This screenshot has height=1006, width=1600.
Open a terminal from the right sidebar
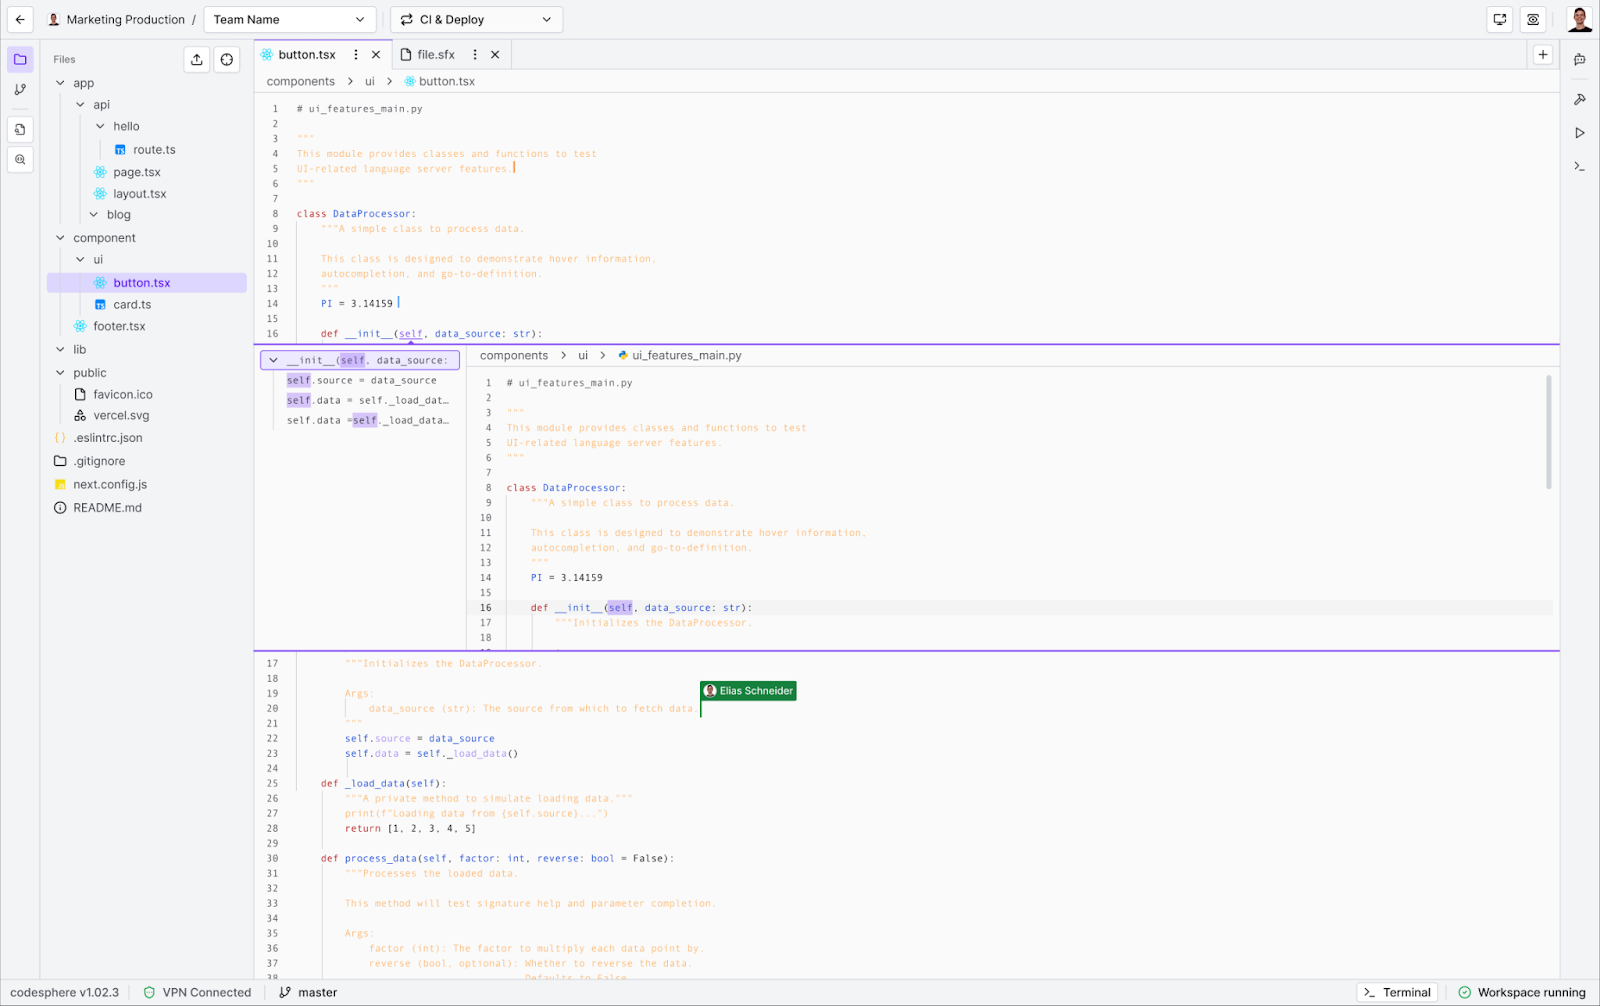coord(1580,166)
